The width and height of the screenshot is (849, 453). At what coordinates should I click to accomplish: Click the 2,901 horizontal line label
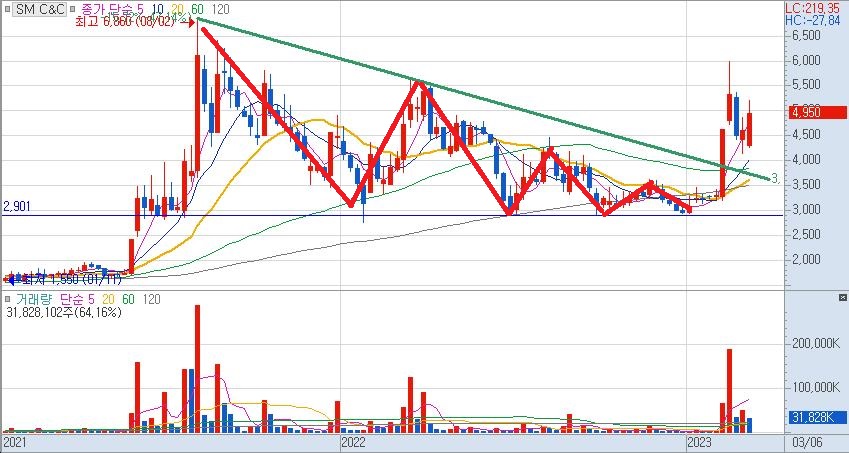pyautogui.click(x=17, y=206)
